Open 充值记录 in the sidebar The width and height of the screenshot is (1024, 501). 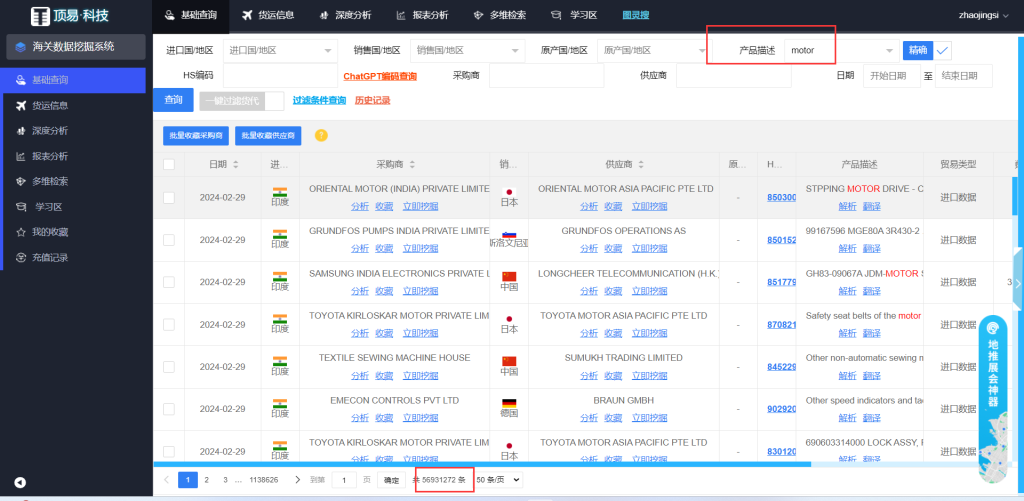[x=51, y=257]
